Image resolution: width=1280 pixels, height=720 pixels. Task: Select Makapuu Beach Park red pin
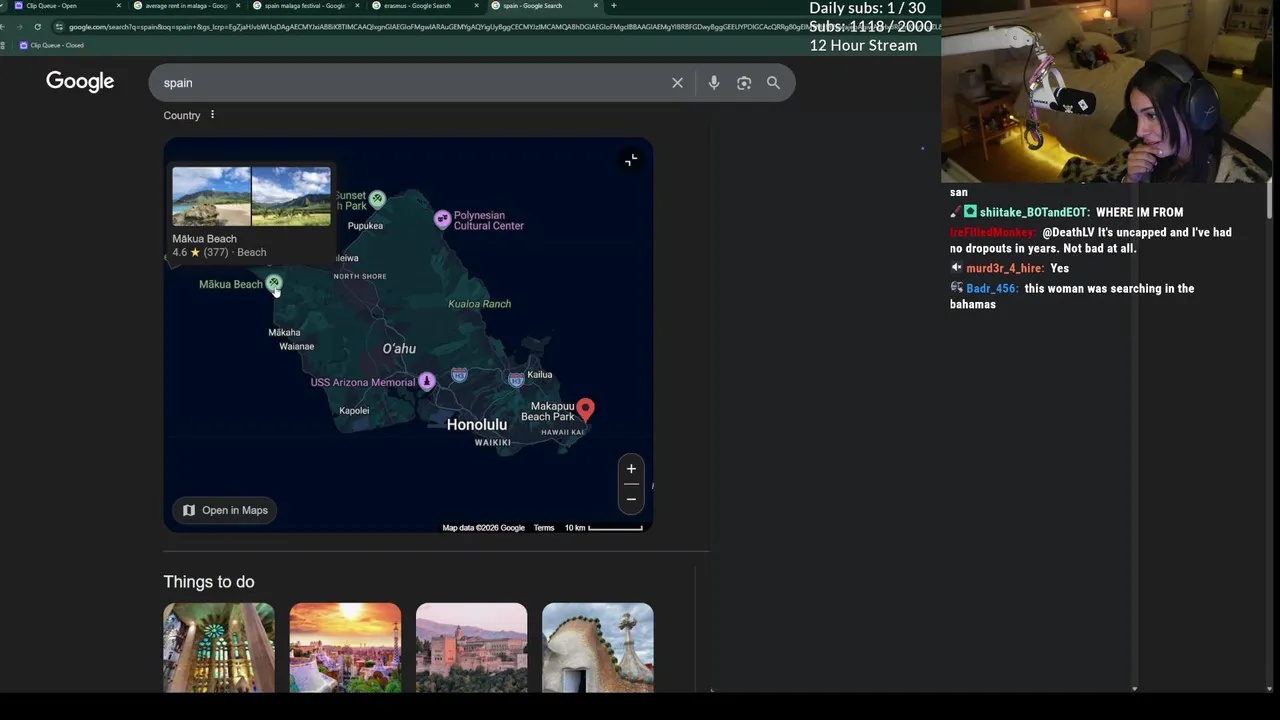[x=585, y=409]
